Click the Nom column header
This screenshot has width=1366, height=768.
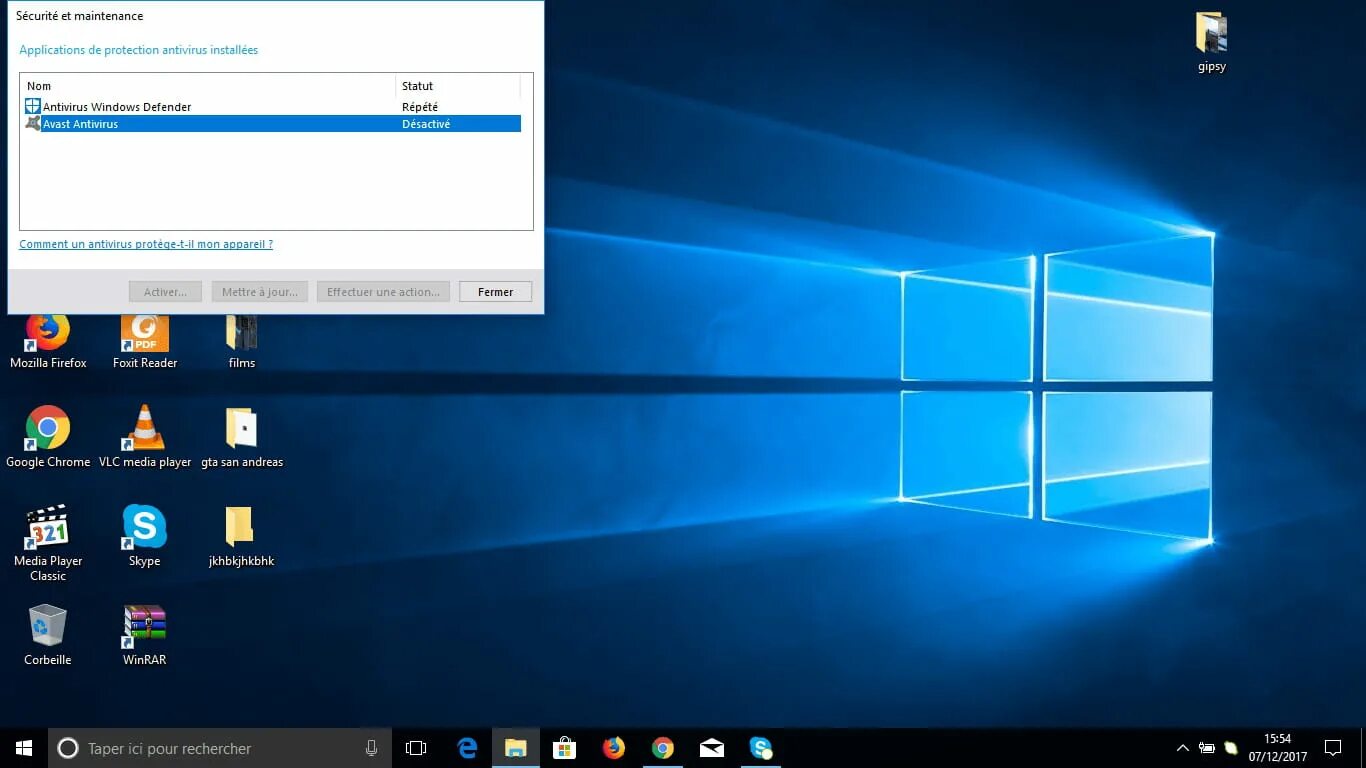[x=208, y=86]
